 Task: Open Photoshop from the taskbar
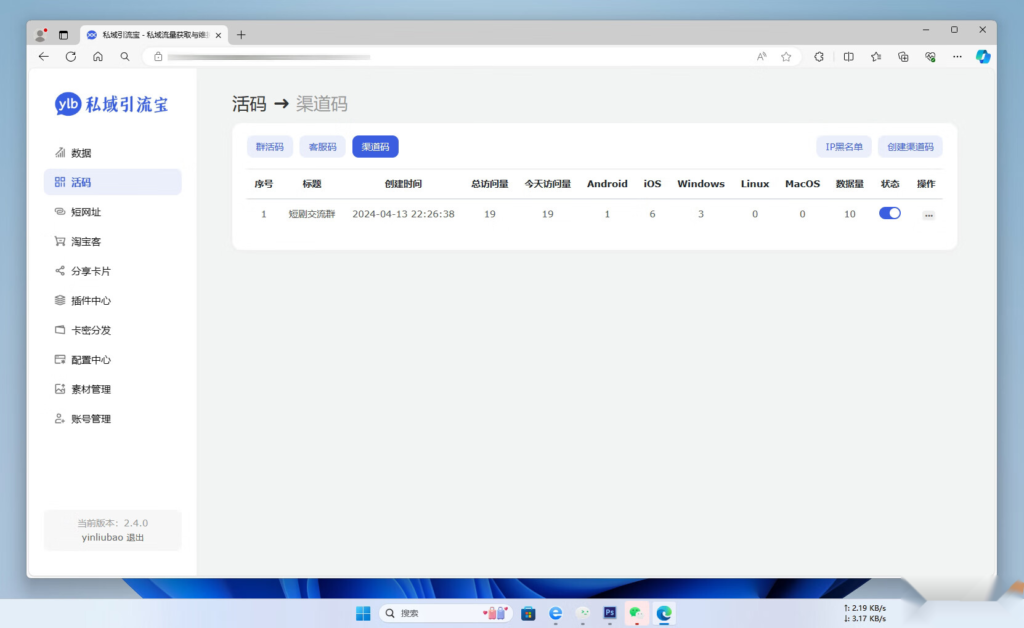pyautogui.click(x=609, y=613)
